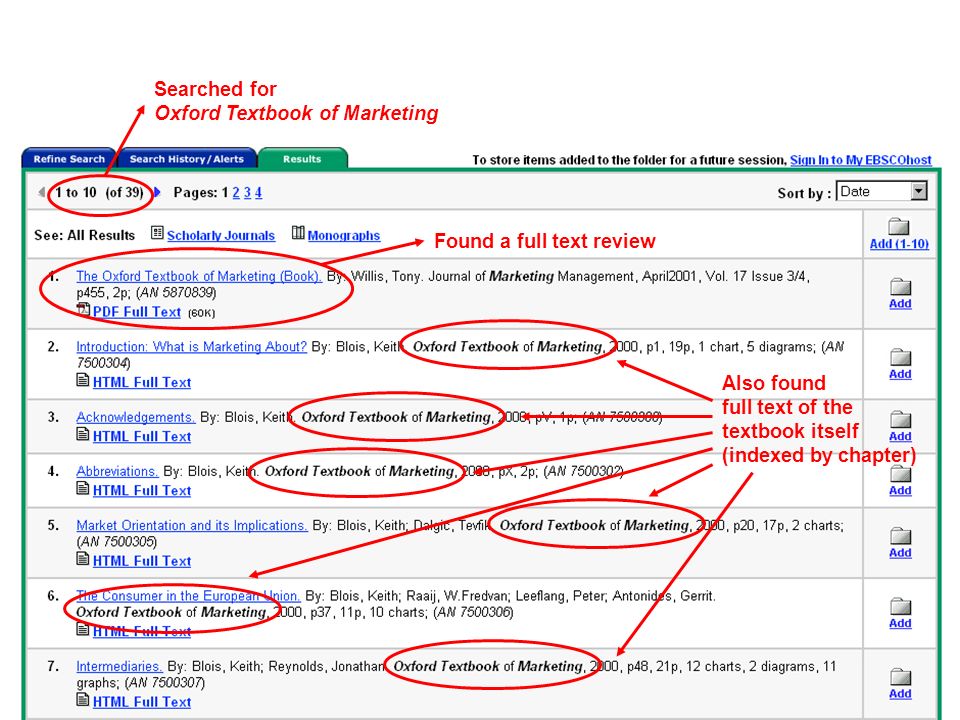Filter by Scholarly Journals link
This screenshot has height=720, width=960.
click(x=221, y=236)
